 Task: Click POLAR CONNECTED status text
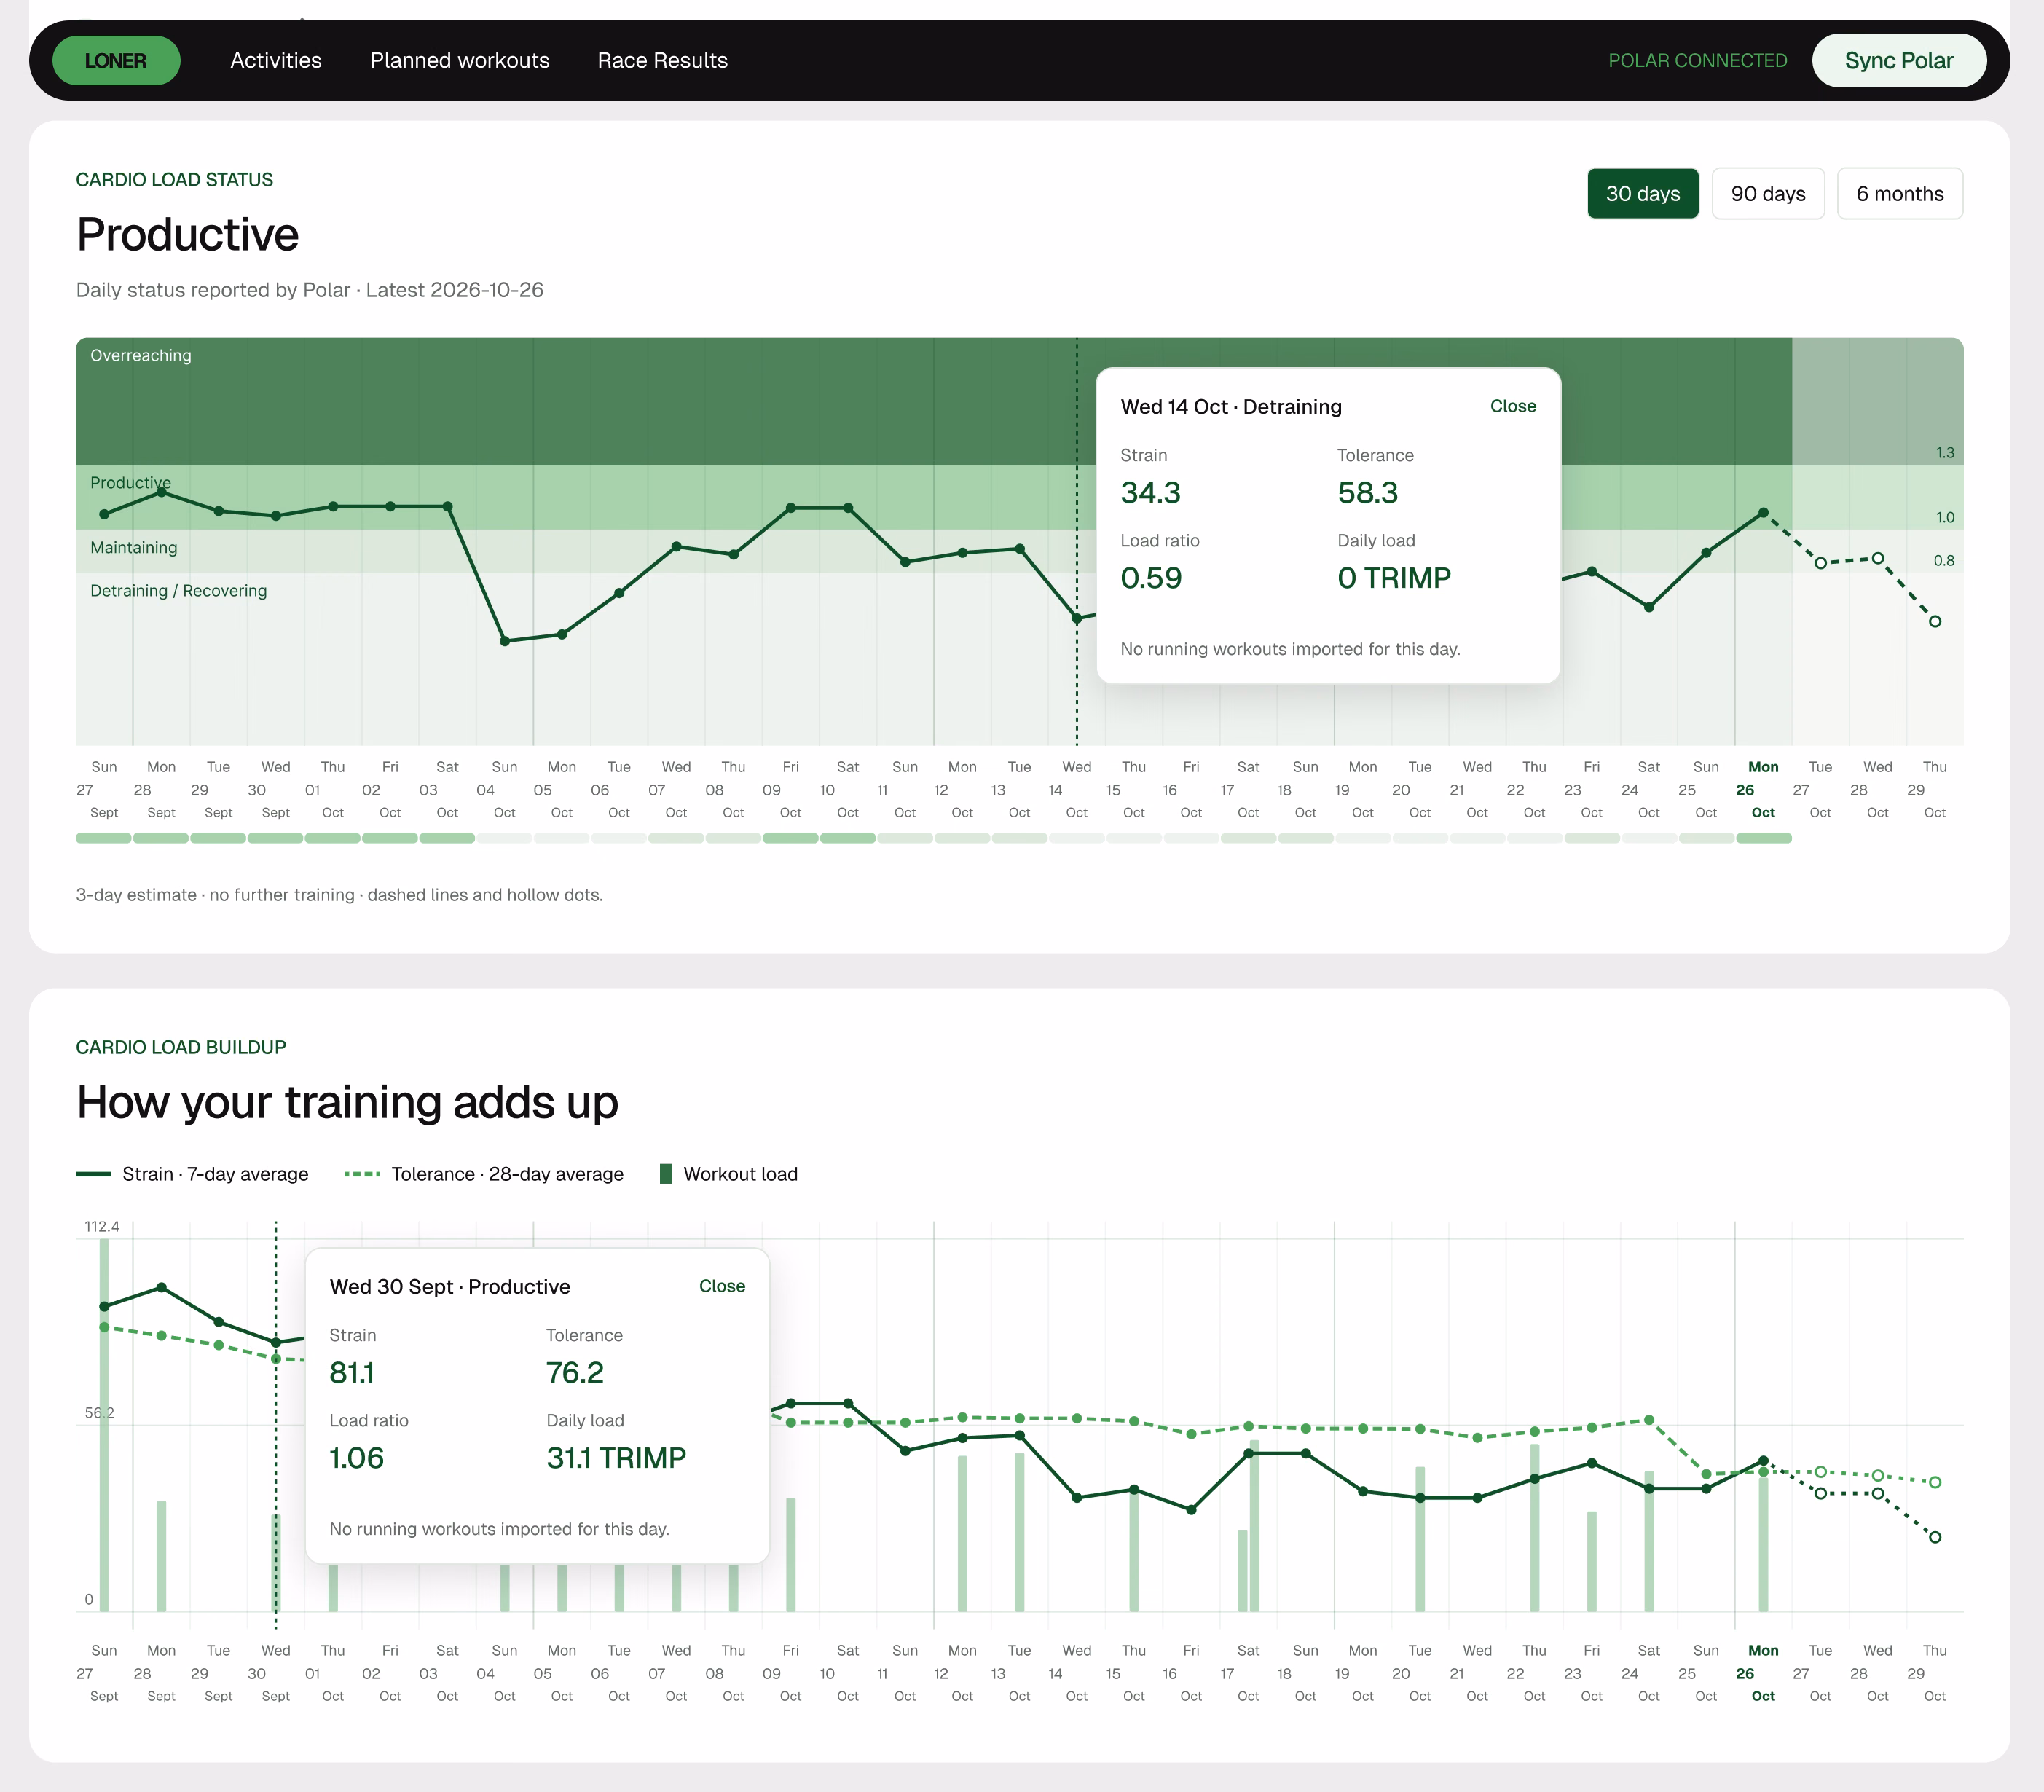(1697, 61)
